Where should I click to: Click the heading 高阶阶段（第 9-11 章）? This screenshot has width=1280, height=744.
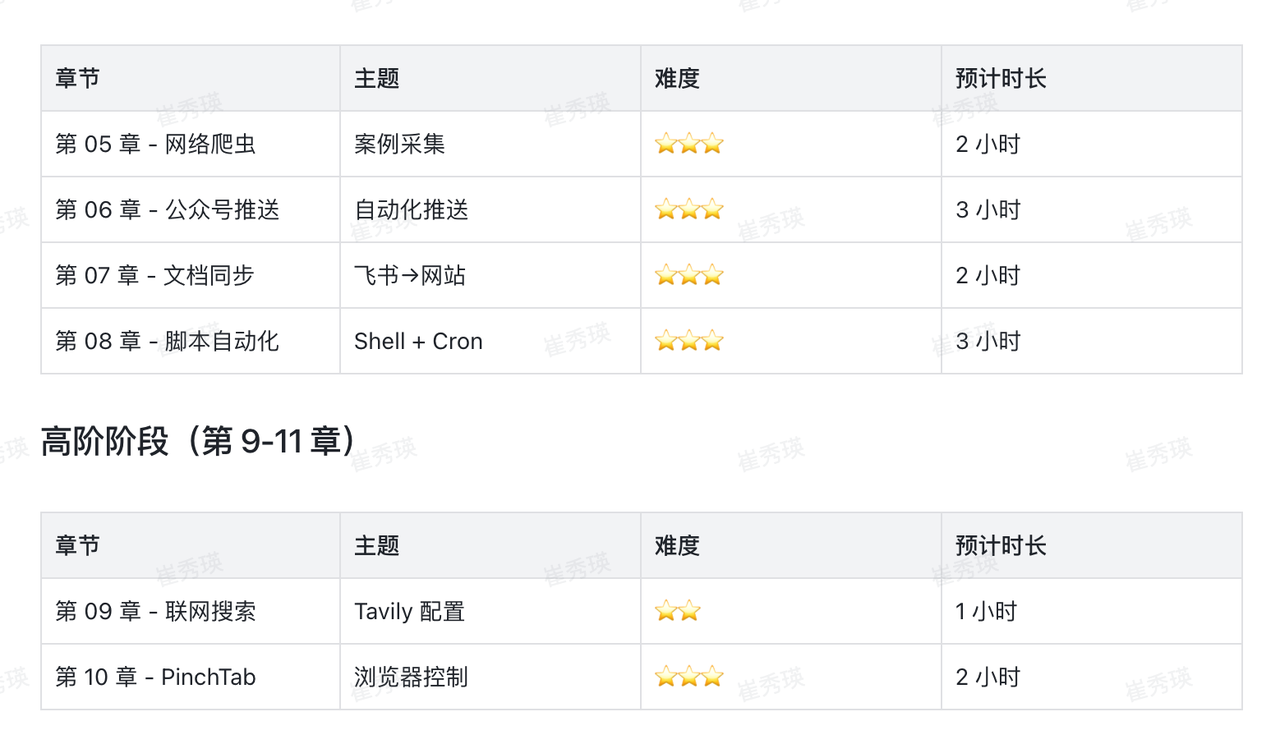tap(198, 441)
